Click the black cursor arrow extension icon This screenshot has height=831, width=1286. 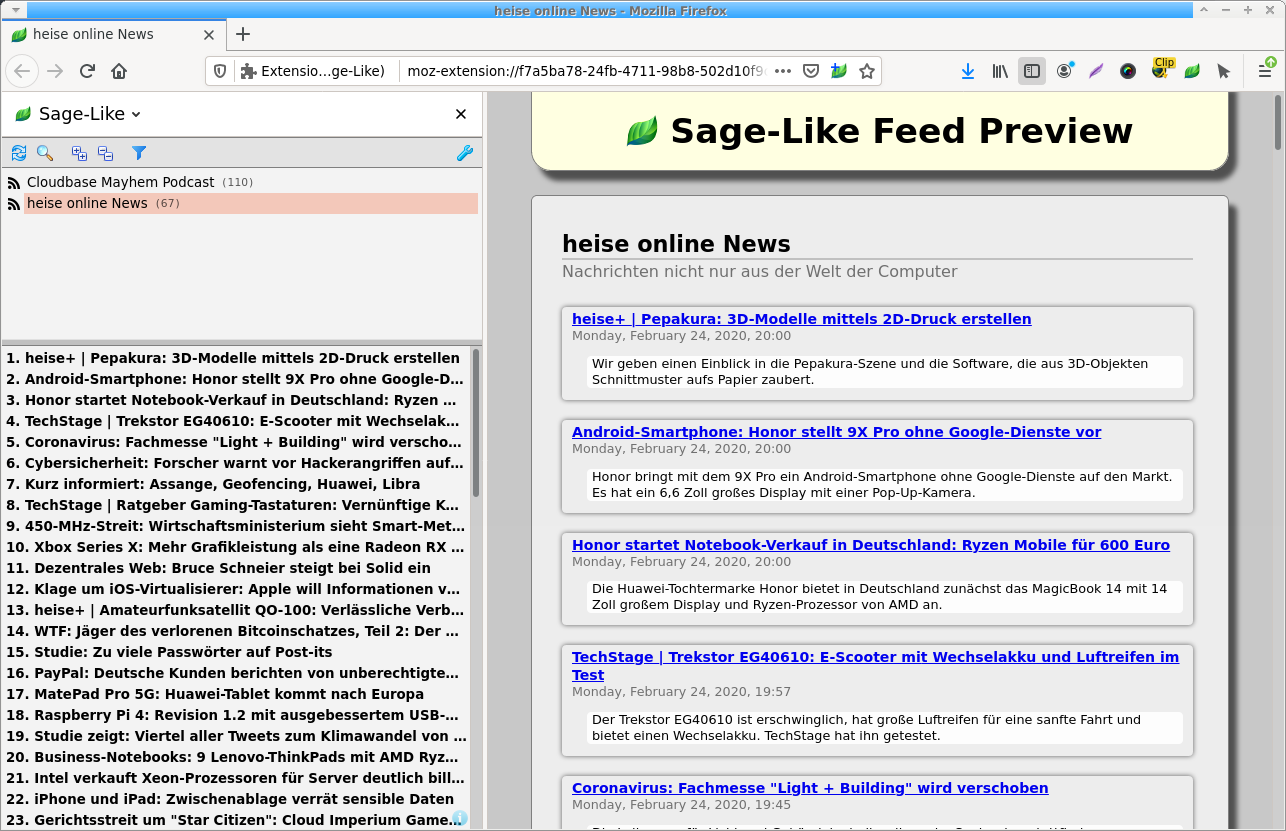click(x=1224, y=71)
